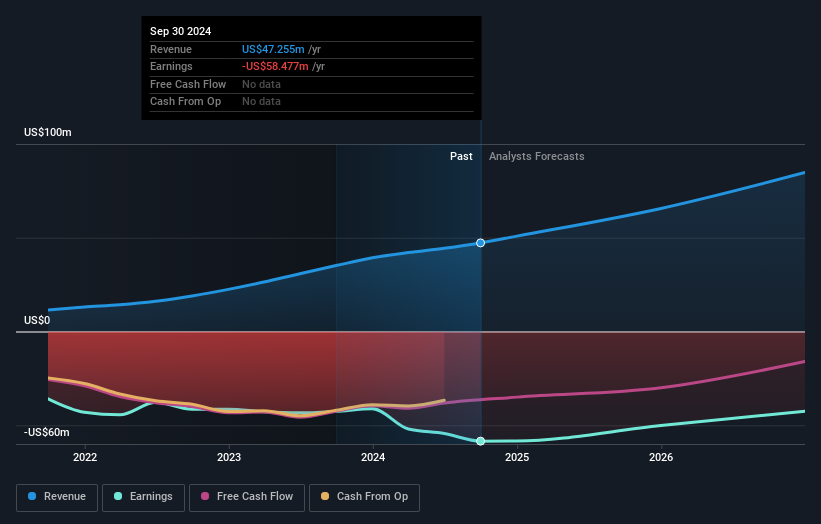Select the revenue data point at Sep 2024
821x524 pixels.
(481, 243)
